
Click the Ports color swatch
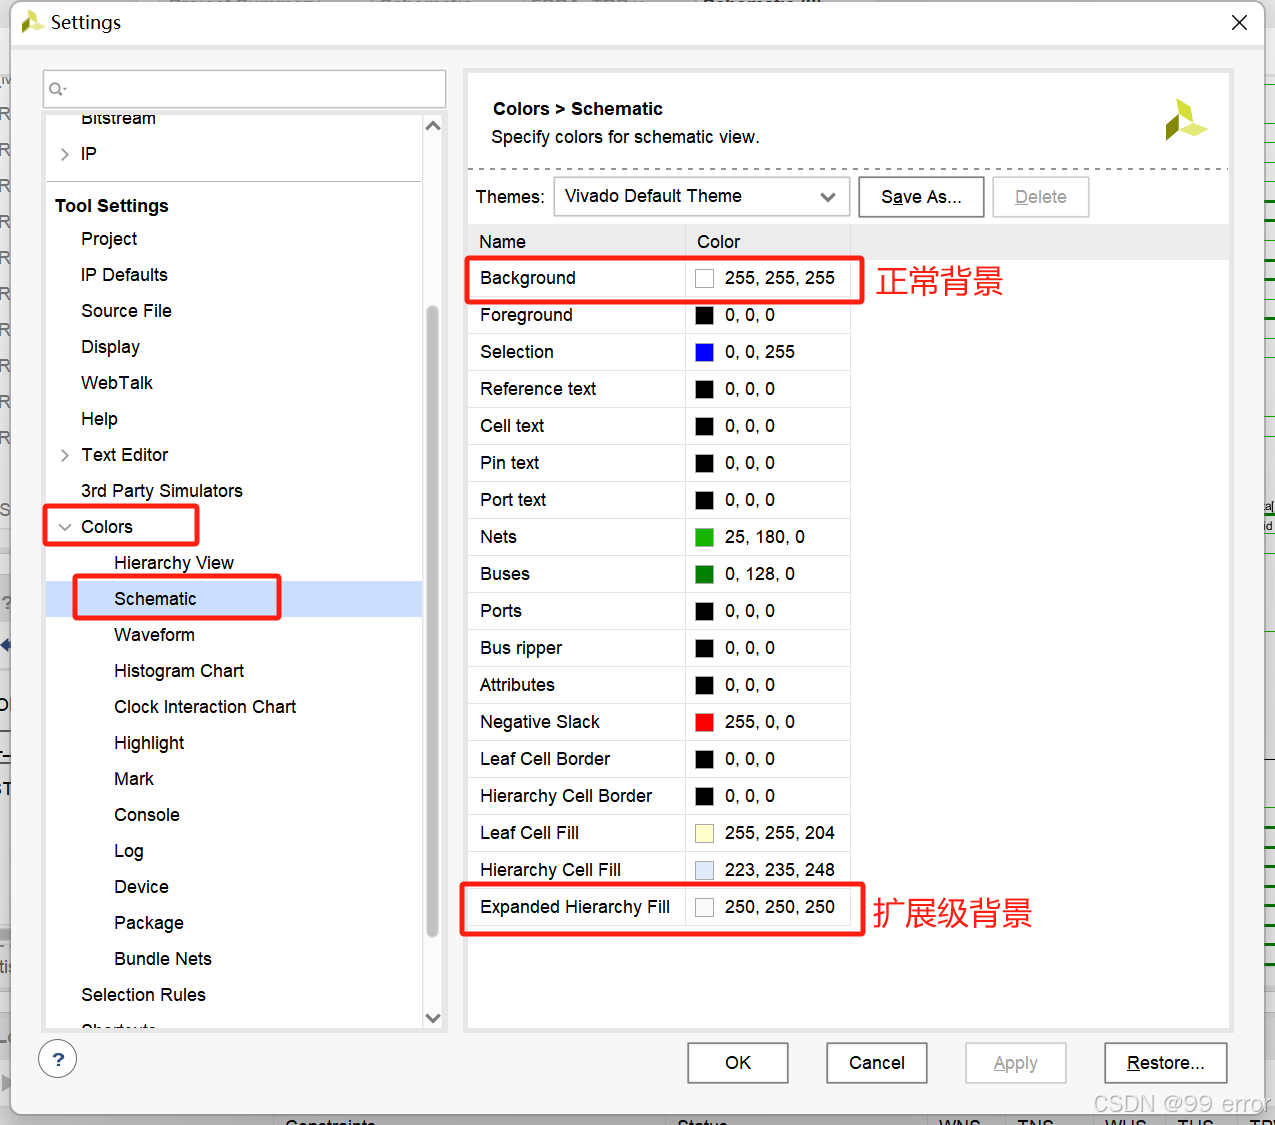[x=705, y=611]
